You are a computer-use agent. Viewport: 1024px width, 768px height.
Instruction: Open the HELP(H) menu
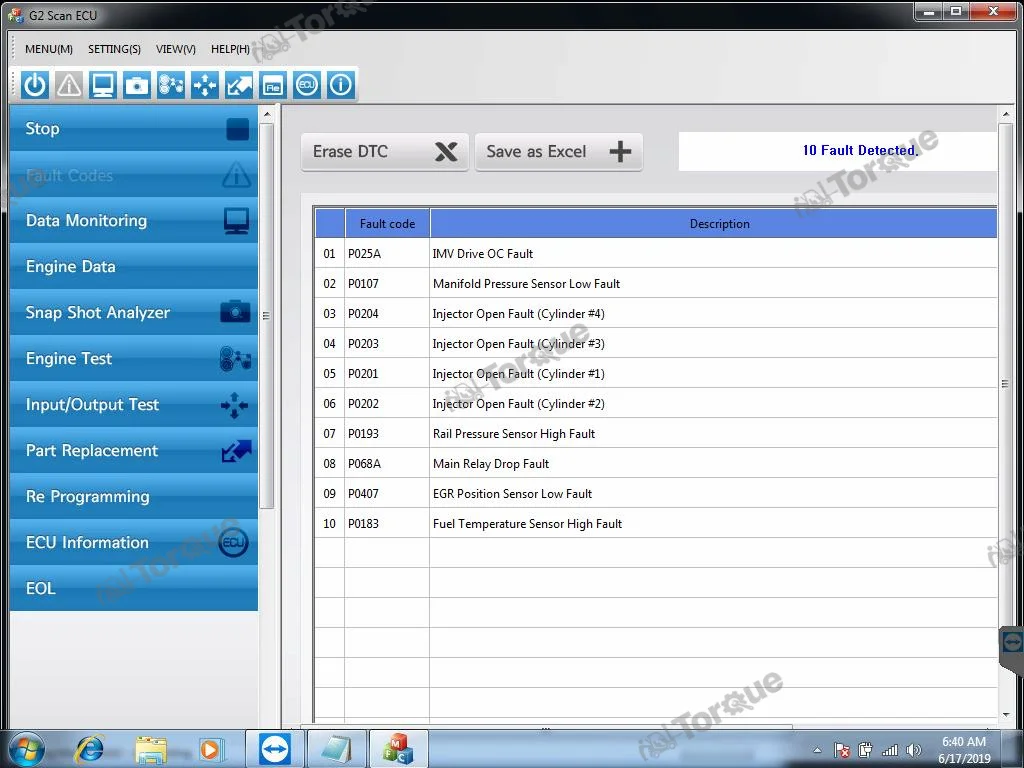tap(230, 49)
